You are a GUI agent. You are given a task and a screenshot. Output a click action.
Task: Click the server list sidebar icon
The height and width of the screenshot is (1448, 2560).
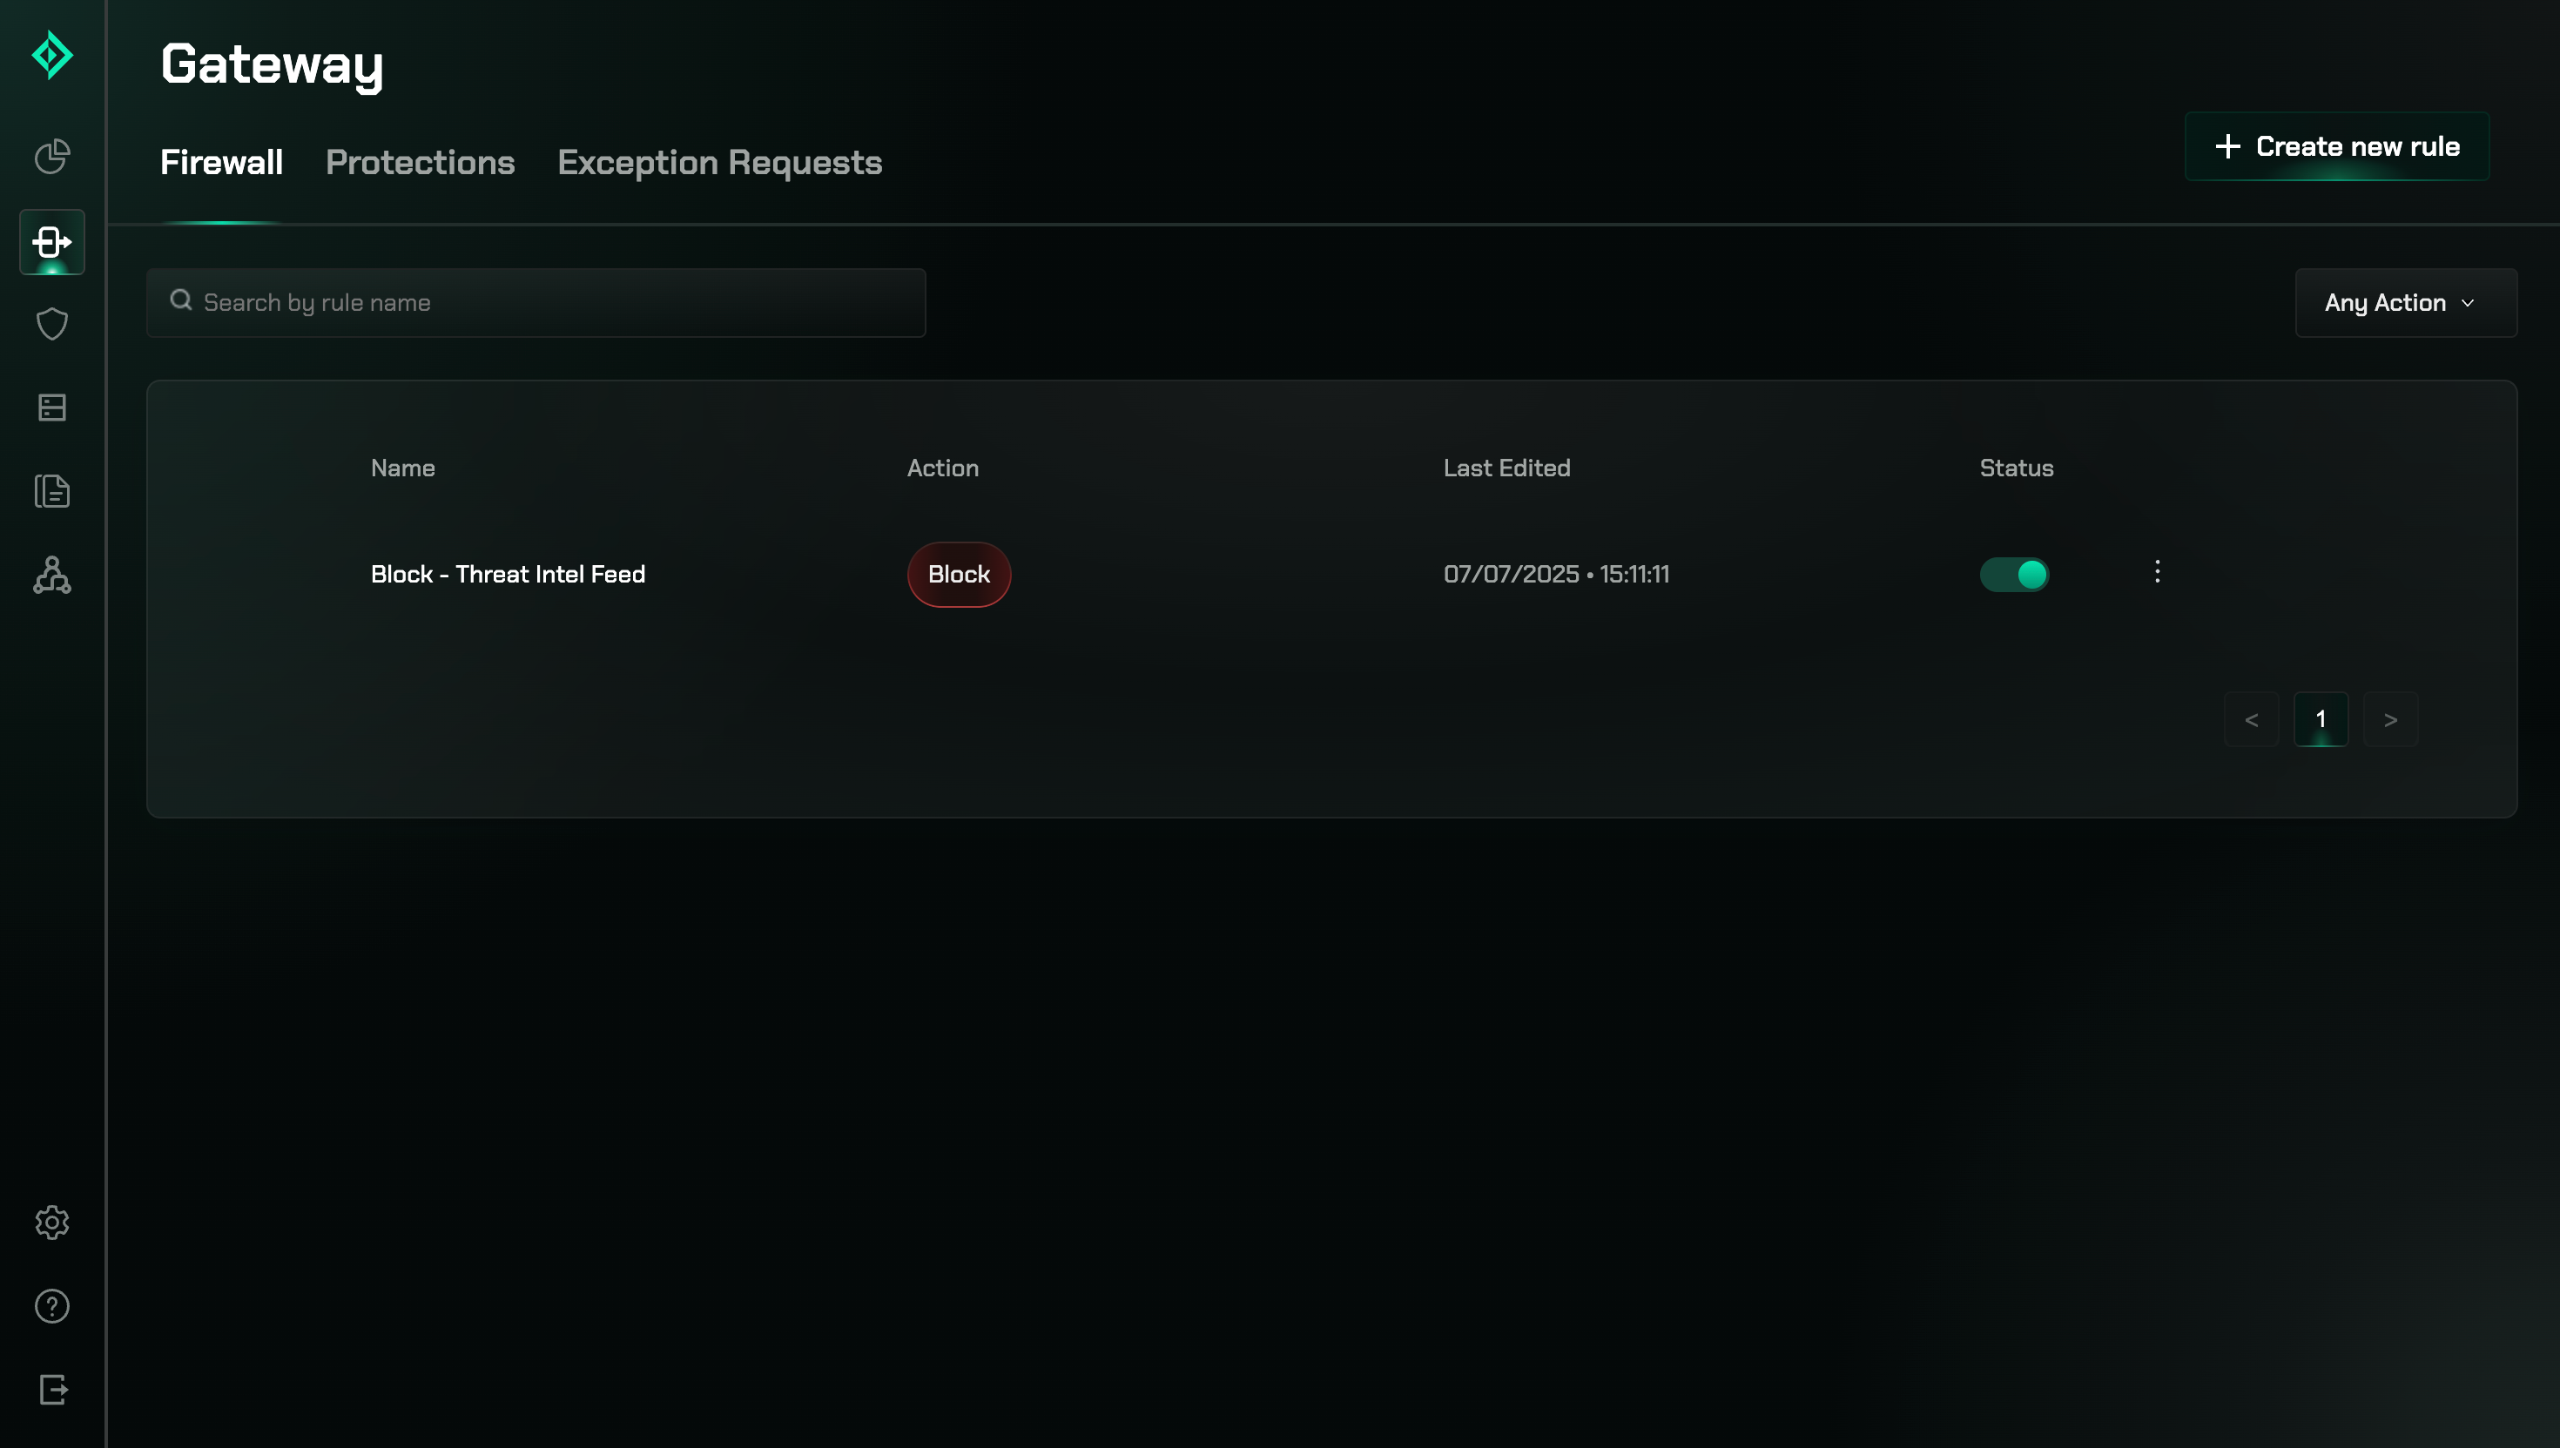click(52, 408)
